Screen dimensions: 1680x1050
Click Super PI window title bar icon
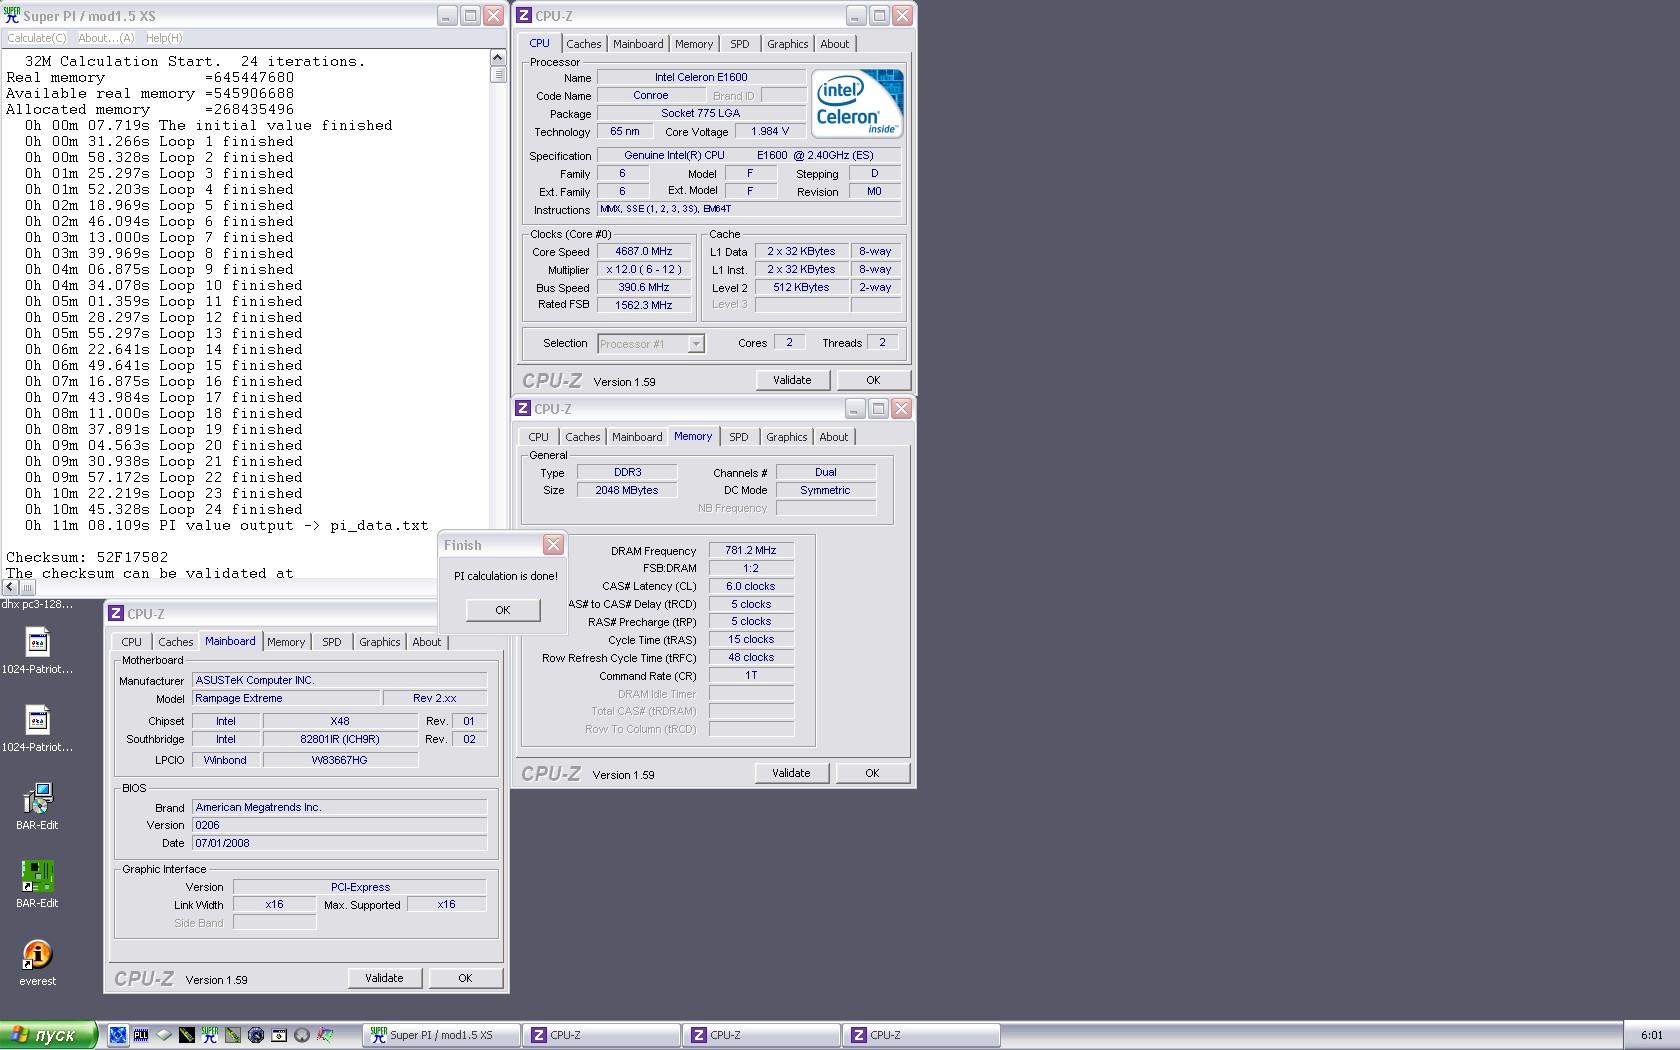pos(12,15)
